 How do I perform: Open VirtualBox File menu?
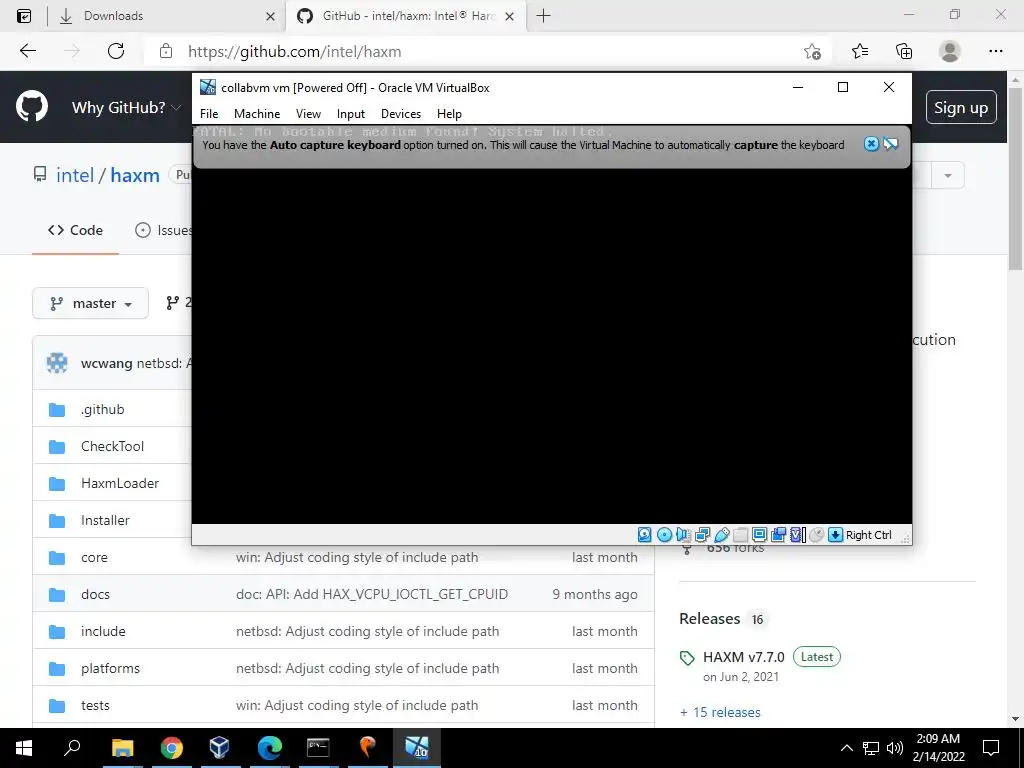[x=209, y=114]
